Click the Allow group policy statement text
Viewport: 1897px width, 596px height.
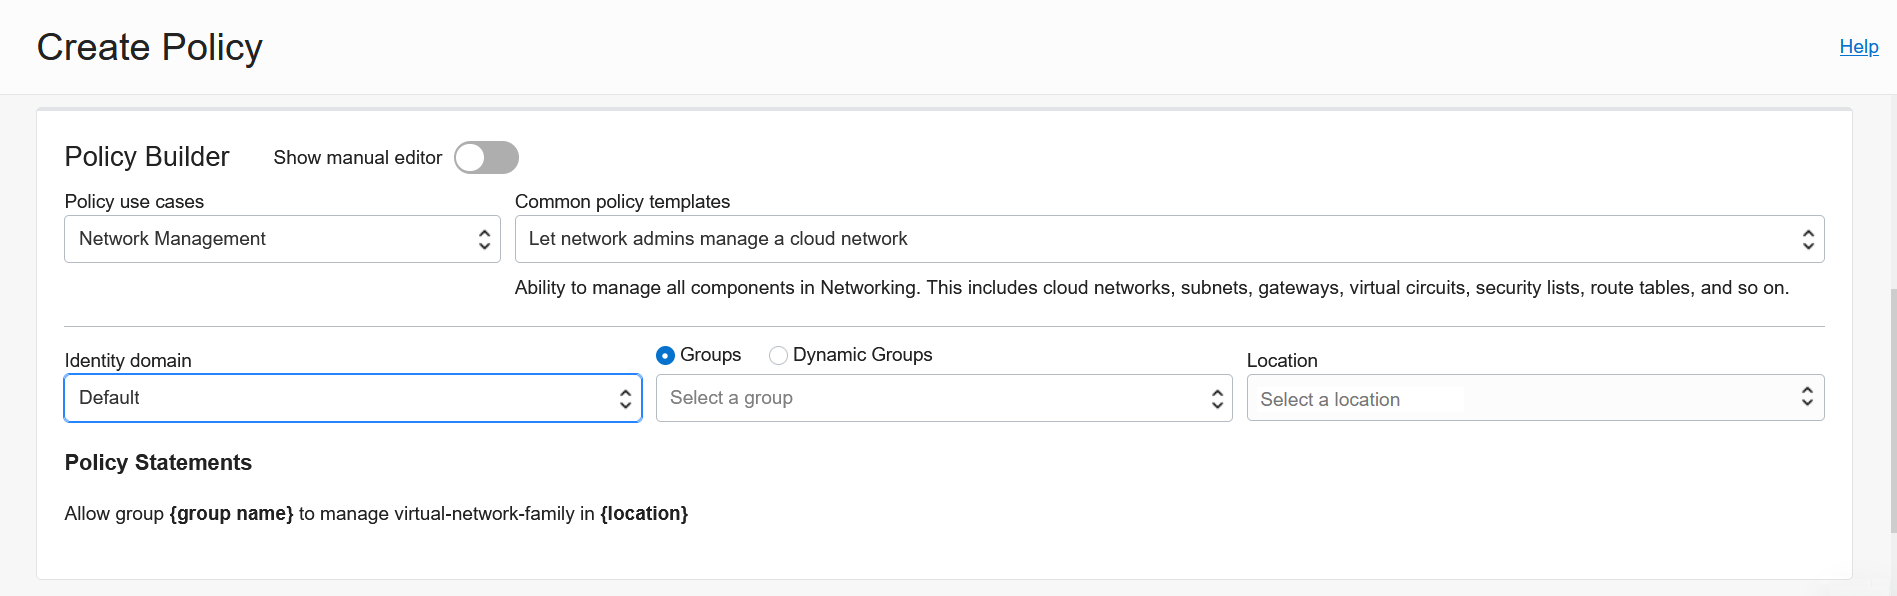[x=376, y=514]
